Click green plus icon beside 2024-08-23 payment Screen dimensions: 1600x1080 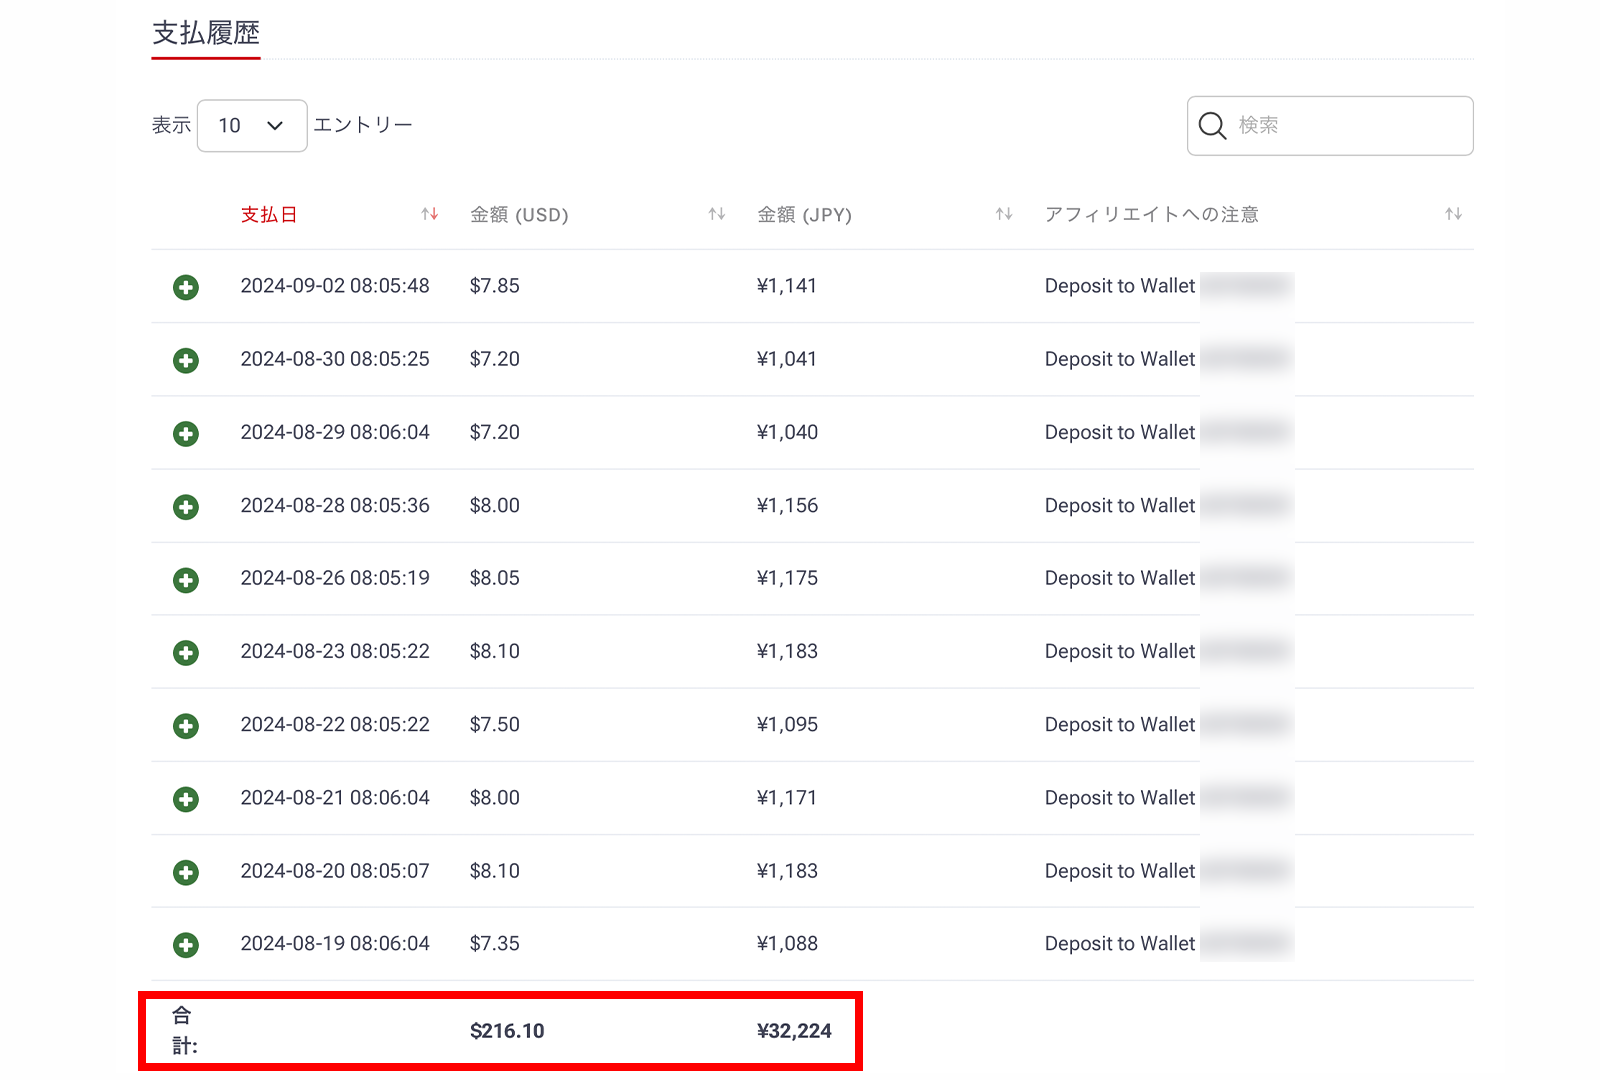click(x=186, y=653)
